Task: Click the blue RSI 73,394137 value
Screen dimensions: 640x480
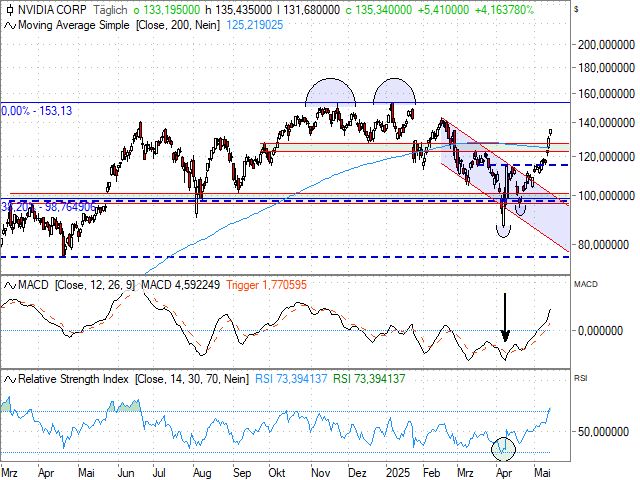Action: point(291,379)
